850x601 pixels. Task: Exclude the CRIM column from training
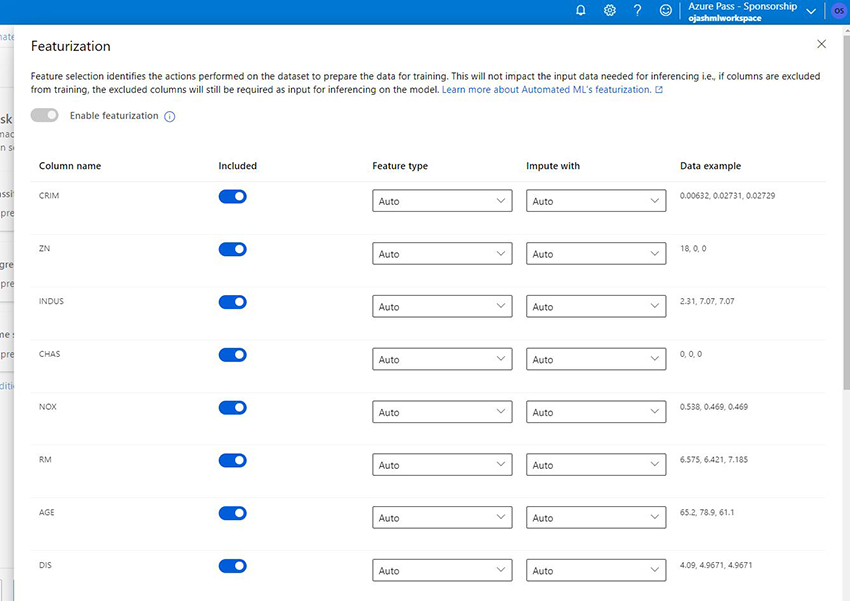coord(232,196)
